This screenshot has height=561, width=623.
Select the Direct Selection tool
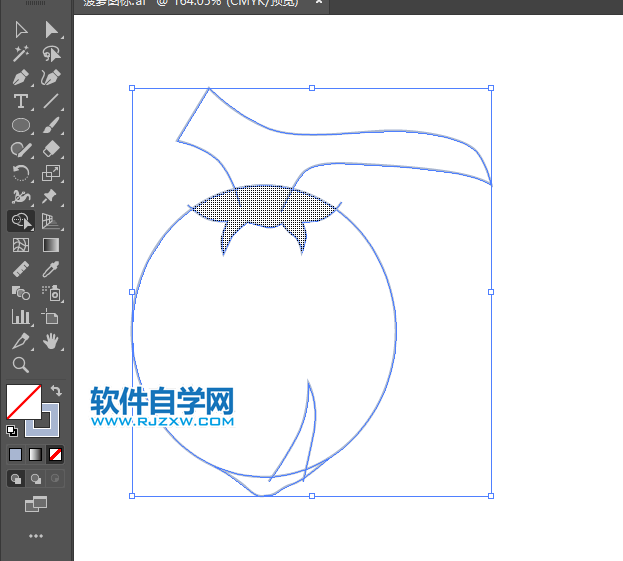(x=51, y=30)
